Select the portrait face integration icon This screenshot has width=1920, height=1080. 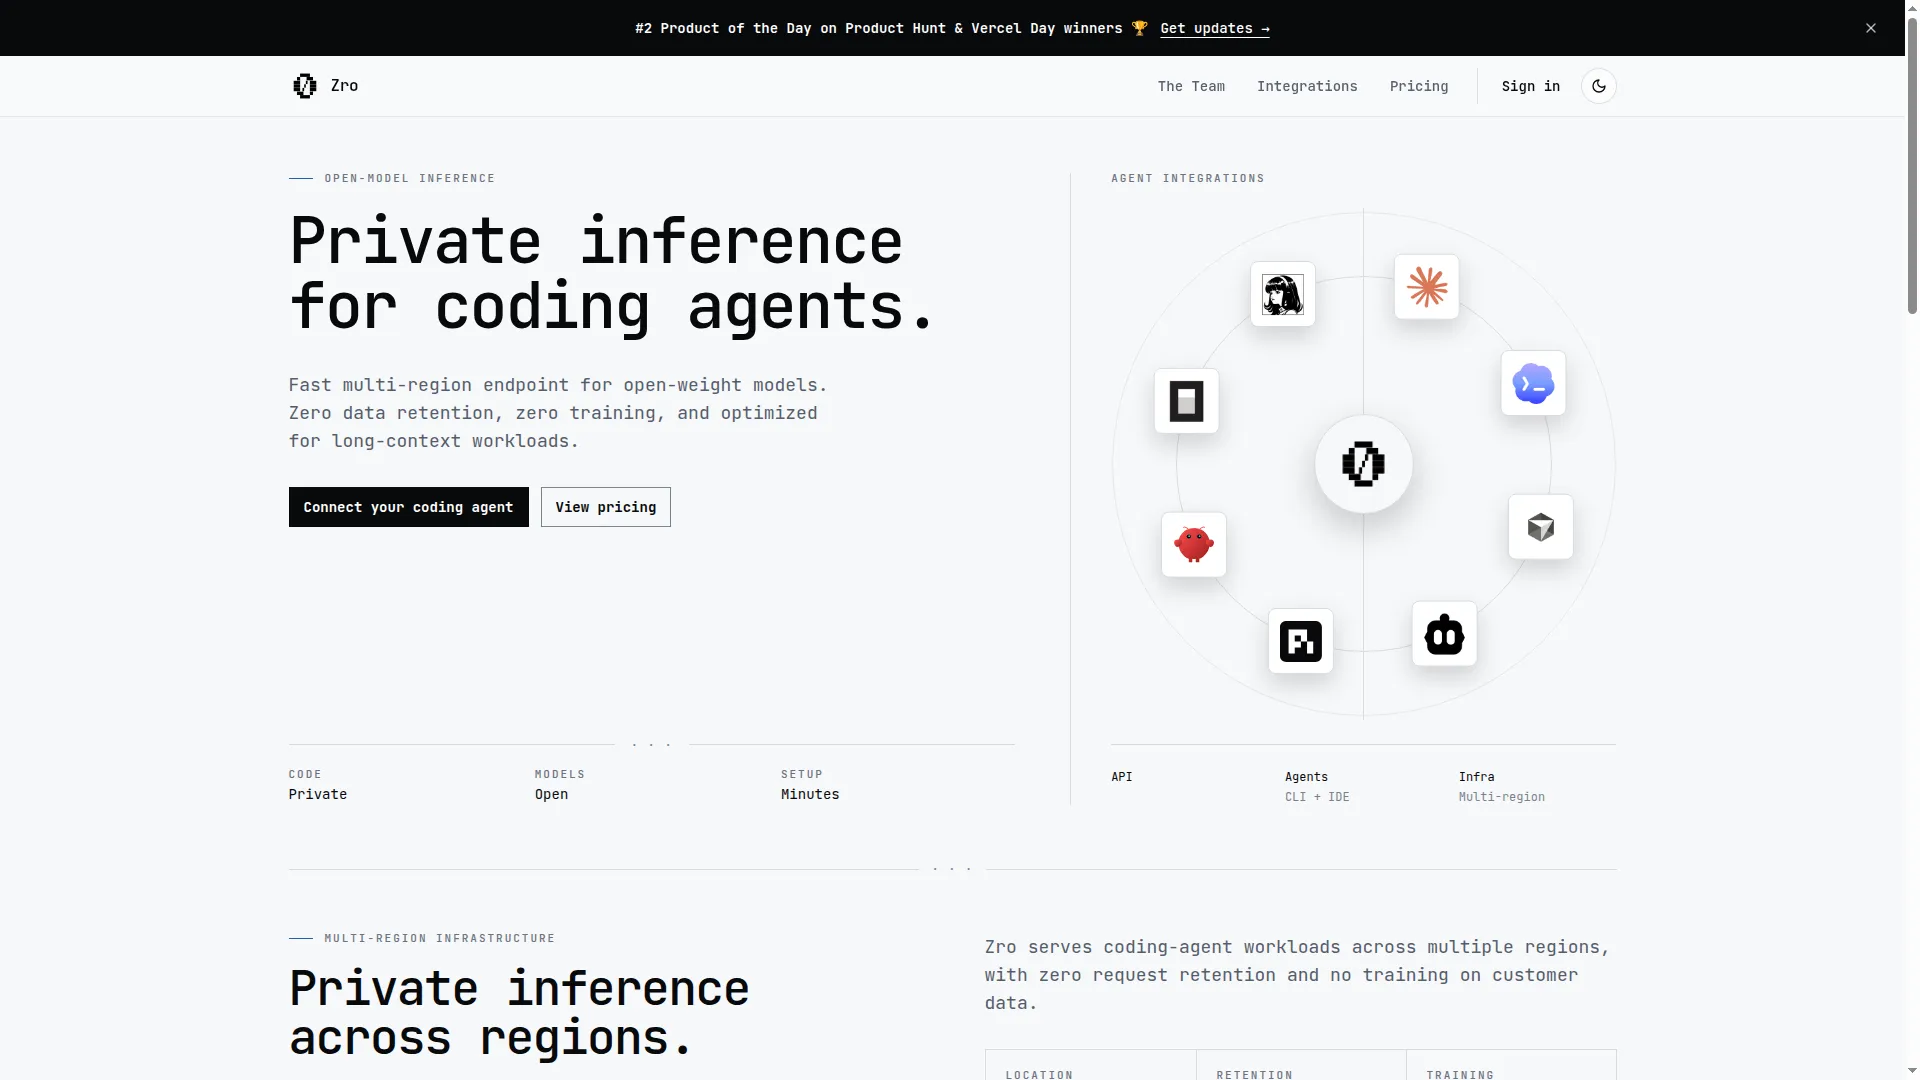click(1282, 294)
